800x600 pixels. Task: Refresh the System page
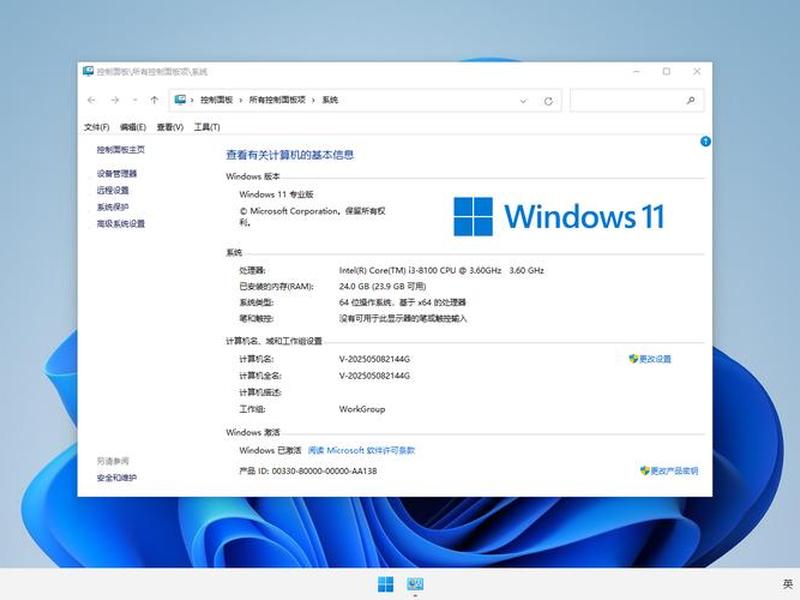[x=548, y=101]
